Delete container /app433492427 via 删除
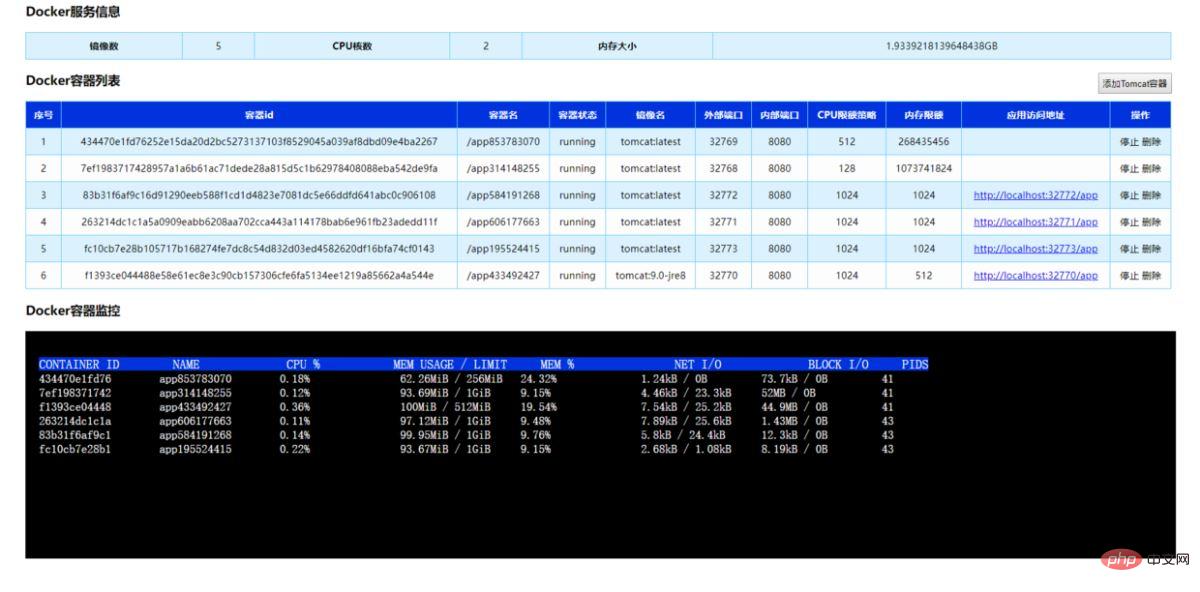The height and width of the screenshot is (592, 1200). (1151, 275)
